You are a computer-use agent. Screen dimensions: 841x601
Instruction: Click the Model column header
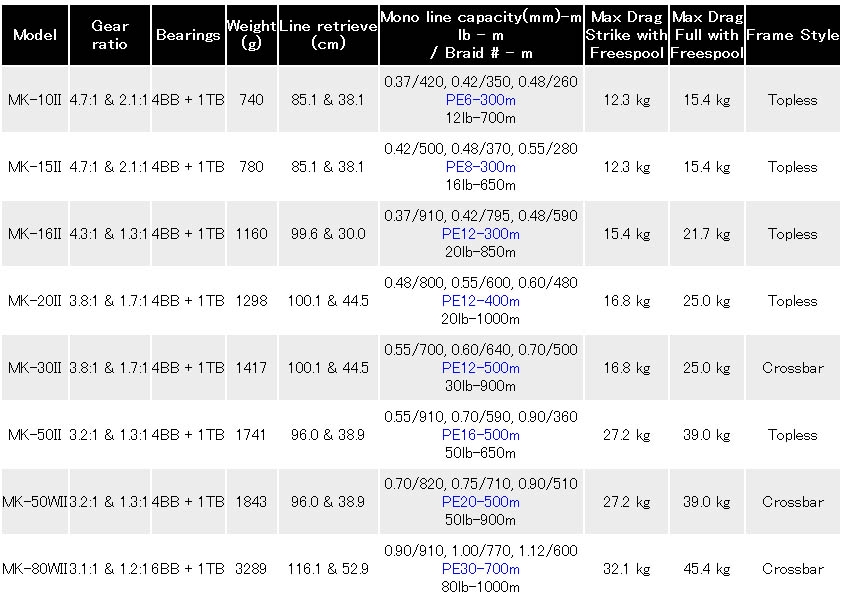[35, 35]
